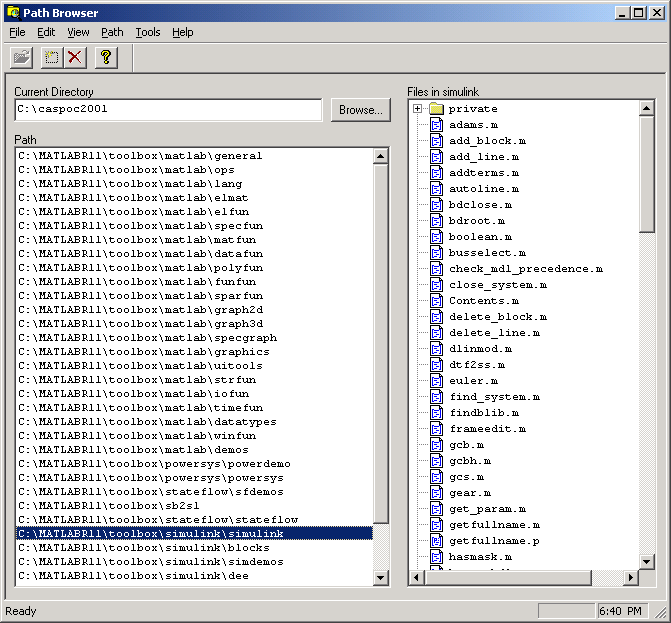The image size is (671, 623).
Task: Open the Edit menu
Action: click(46, 33)
